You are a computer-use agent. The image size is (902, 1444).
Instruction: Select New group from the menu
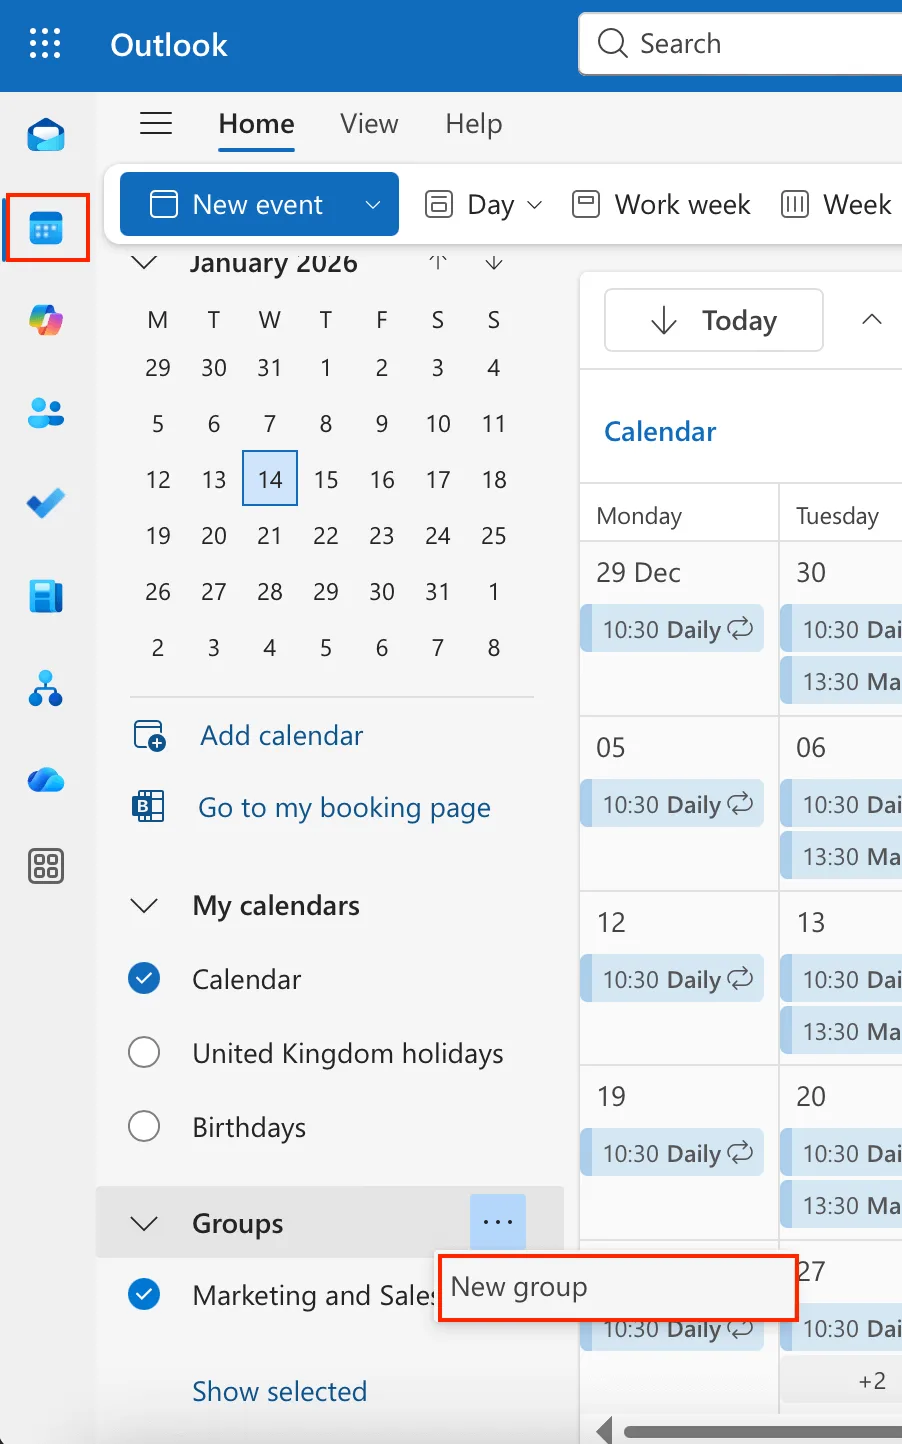(x=519, y=1287)
